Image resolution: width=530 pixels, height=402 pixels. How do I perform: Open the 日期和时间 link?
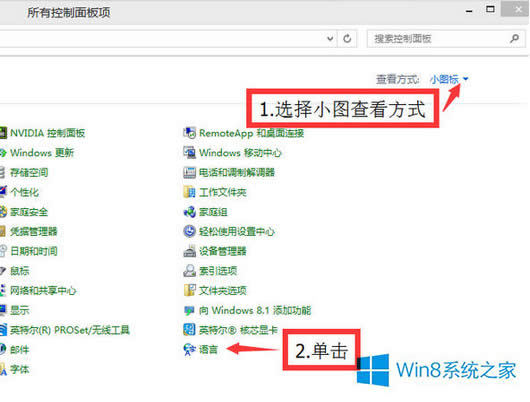pos(34,251)
